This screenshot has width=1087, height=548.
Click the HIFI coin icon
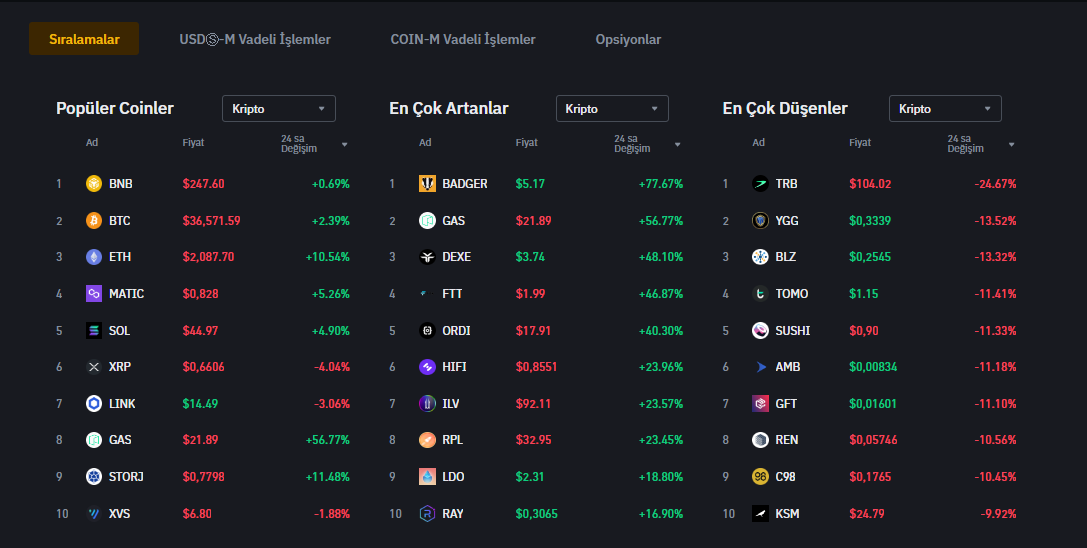pos(427,367)
